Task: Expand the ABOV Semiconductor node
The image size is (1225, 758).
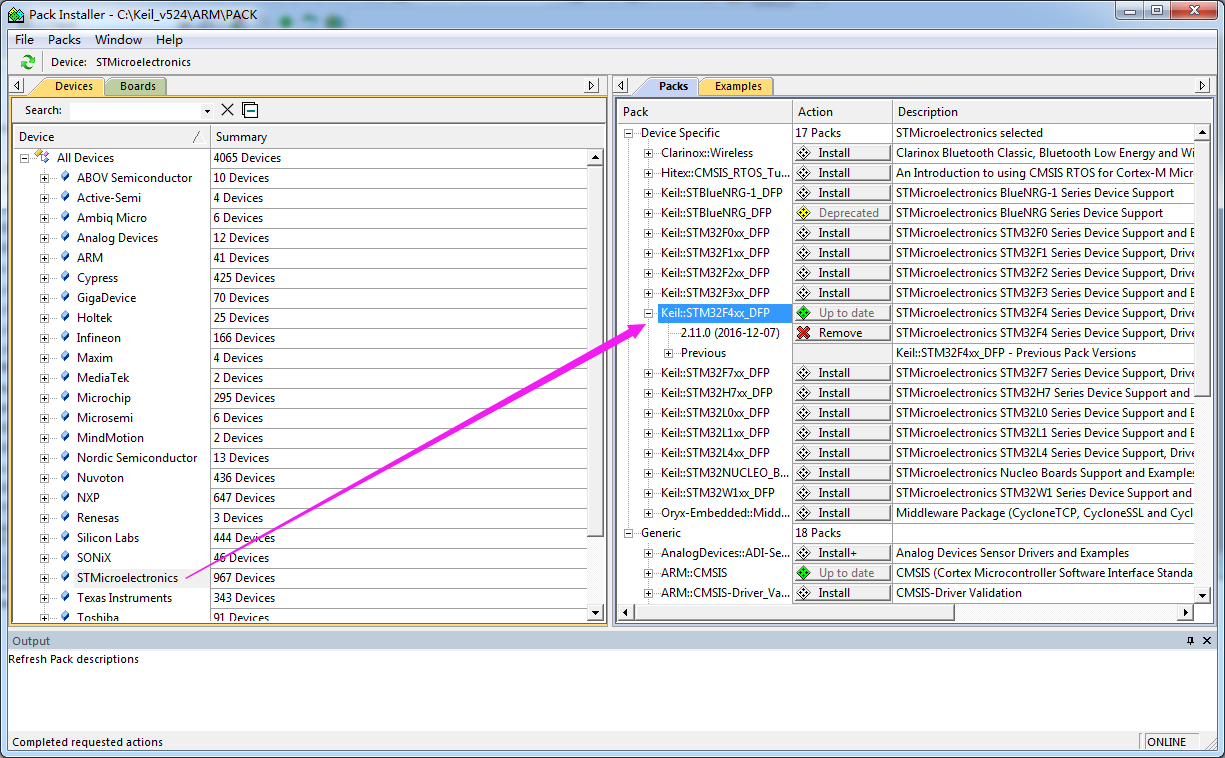Action: click(x=44, y=178)
